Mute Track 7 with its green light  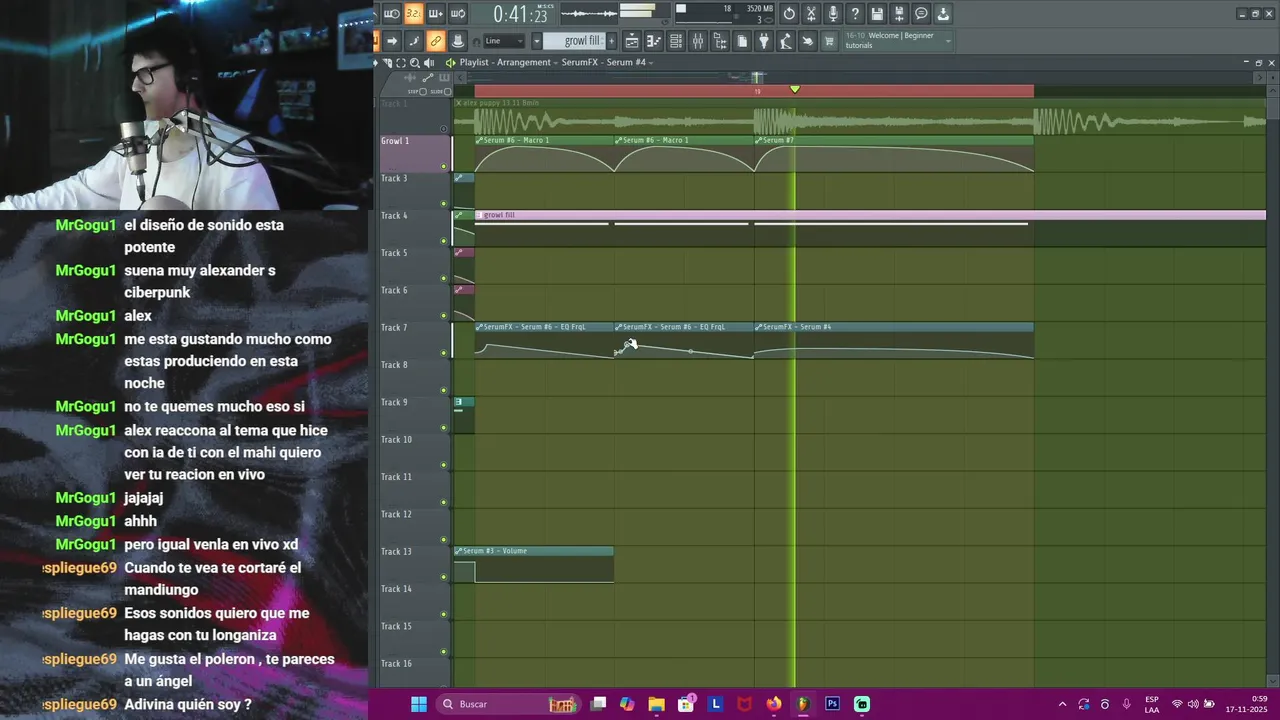pos(444,353)
